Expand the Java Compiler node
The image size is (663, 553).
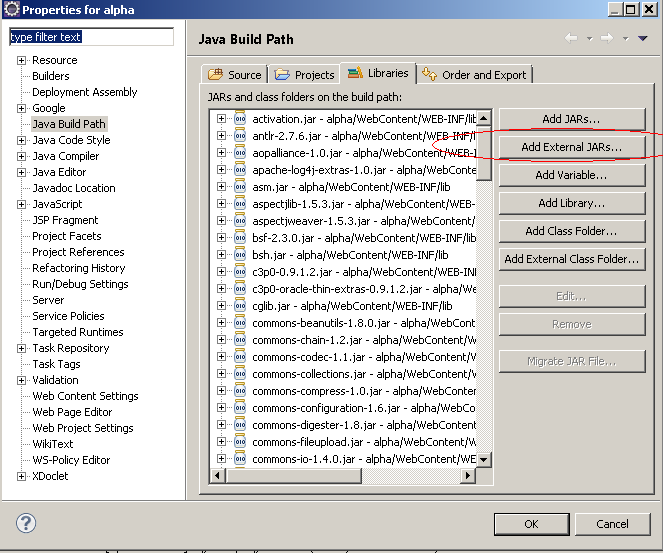tap(22, 156)
